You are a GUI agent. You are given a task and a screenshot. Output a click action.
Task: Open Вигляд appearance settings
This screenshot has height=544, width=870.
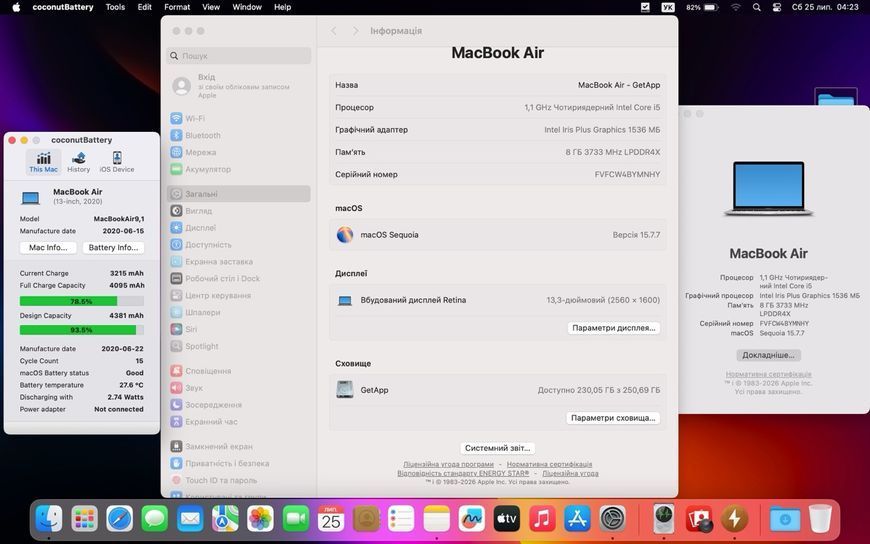239,211
